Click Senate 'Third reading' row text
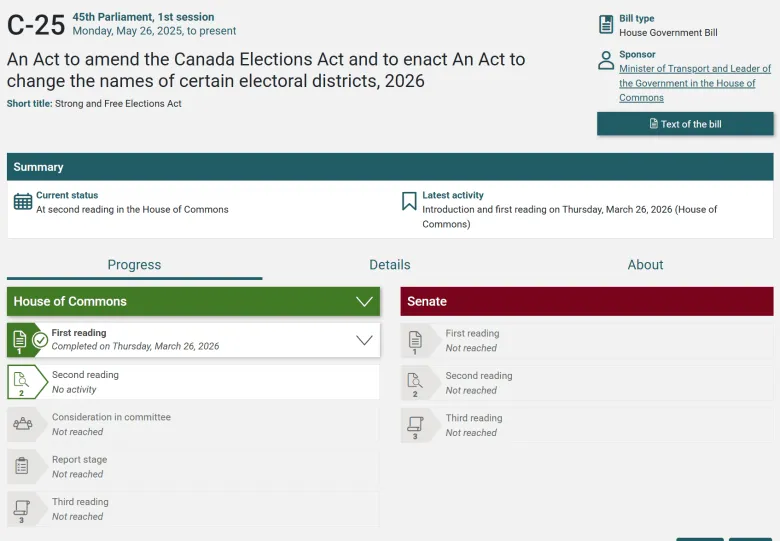The width and height of the screenshot is (780, 541). tap(474, 418)
